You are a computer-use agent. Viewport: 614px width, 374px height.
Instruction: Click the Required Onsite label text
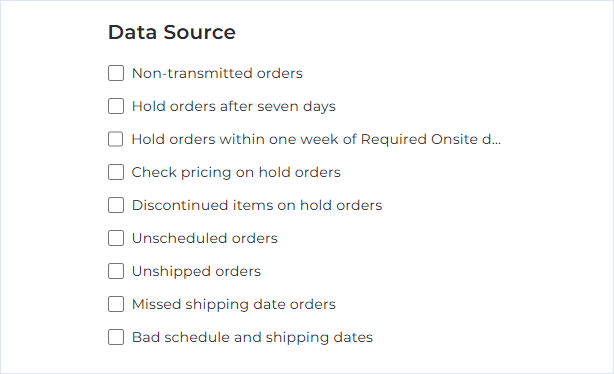click(419, 139)
